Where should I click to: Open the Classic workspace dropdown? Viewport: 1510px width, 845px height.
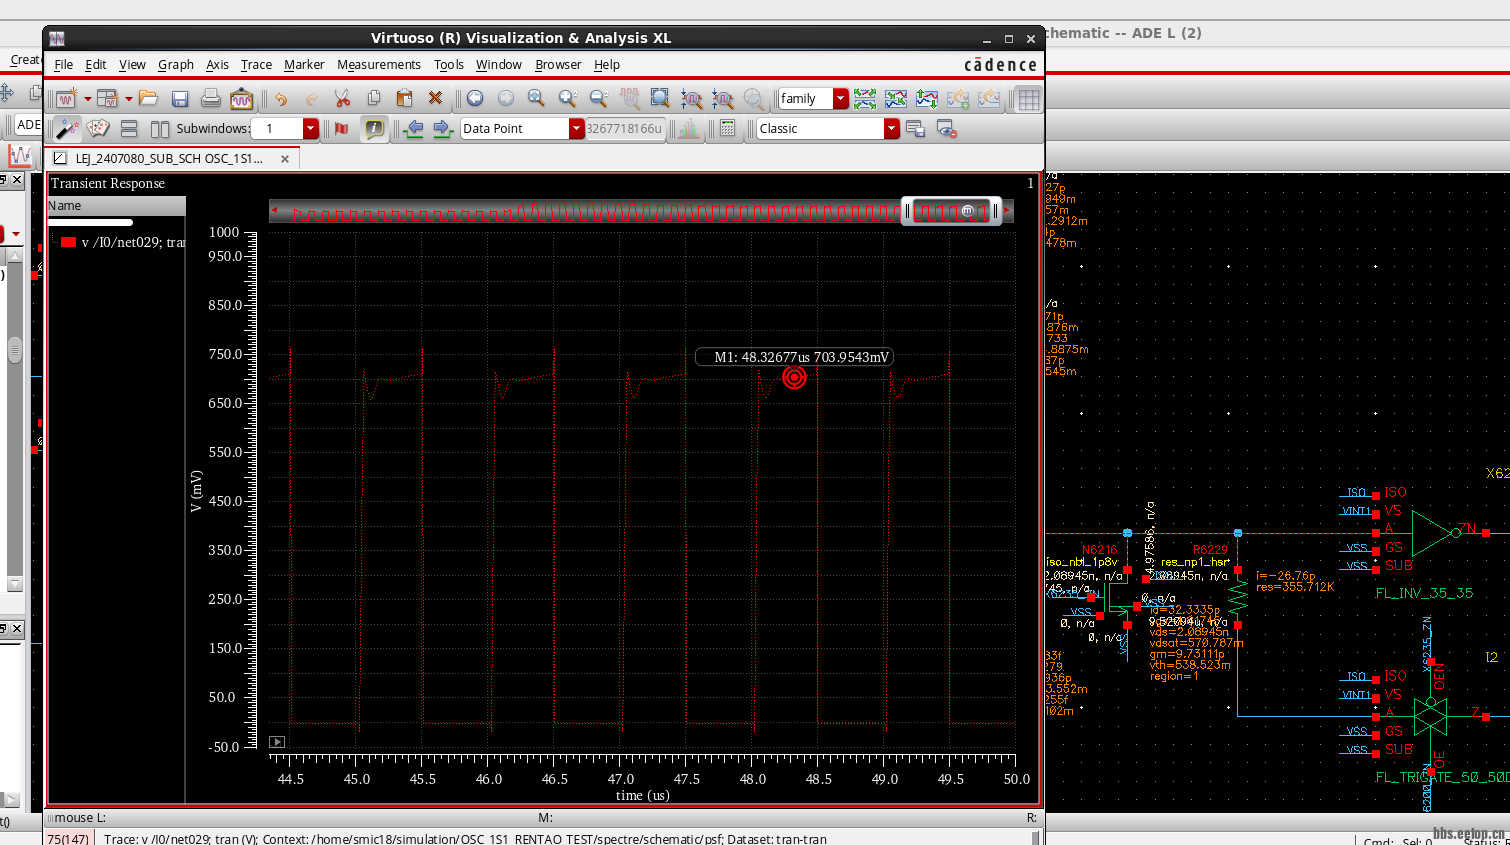tap(891, 128)
